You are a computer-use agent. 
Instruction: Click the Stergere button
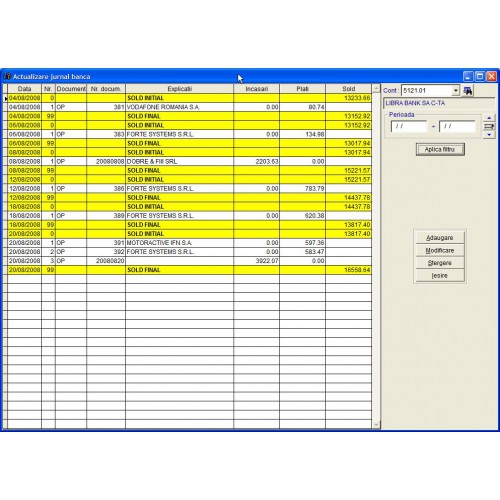[x=440, y=263]
